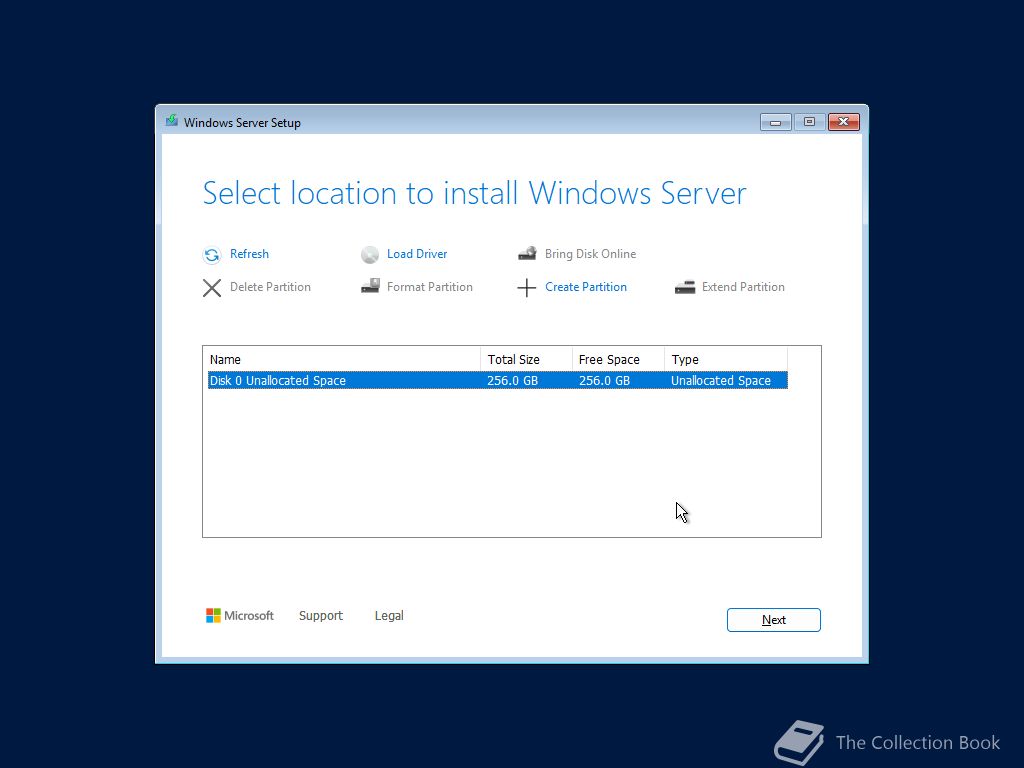
Task: Click the Name column header
Action: click(x=344, y=360)
